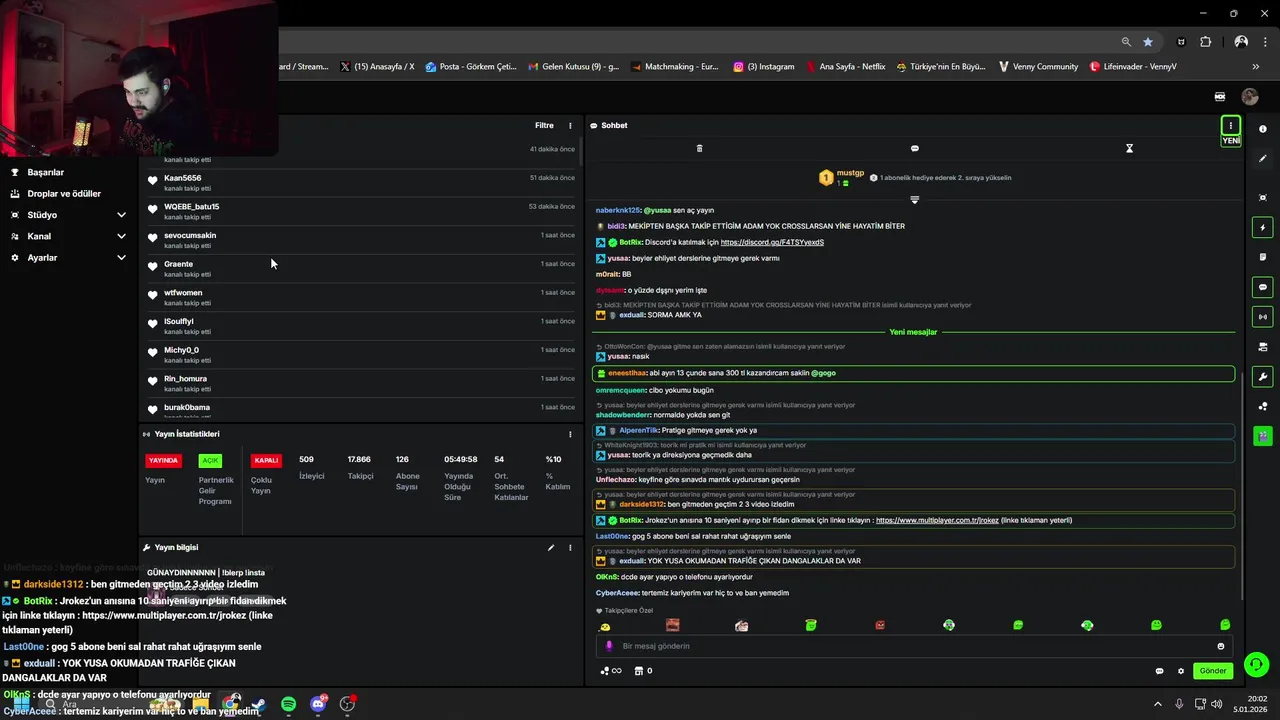Click chat bubble icon beside chat gear
The width and height of the screenshot is (1280, 720).
1159,671
